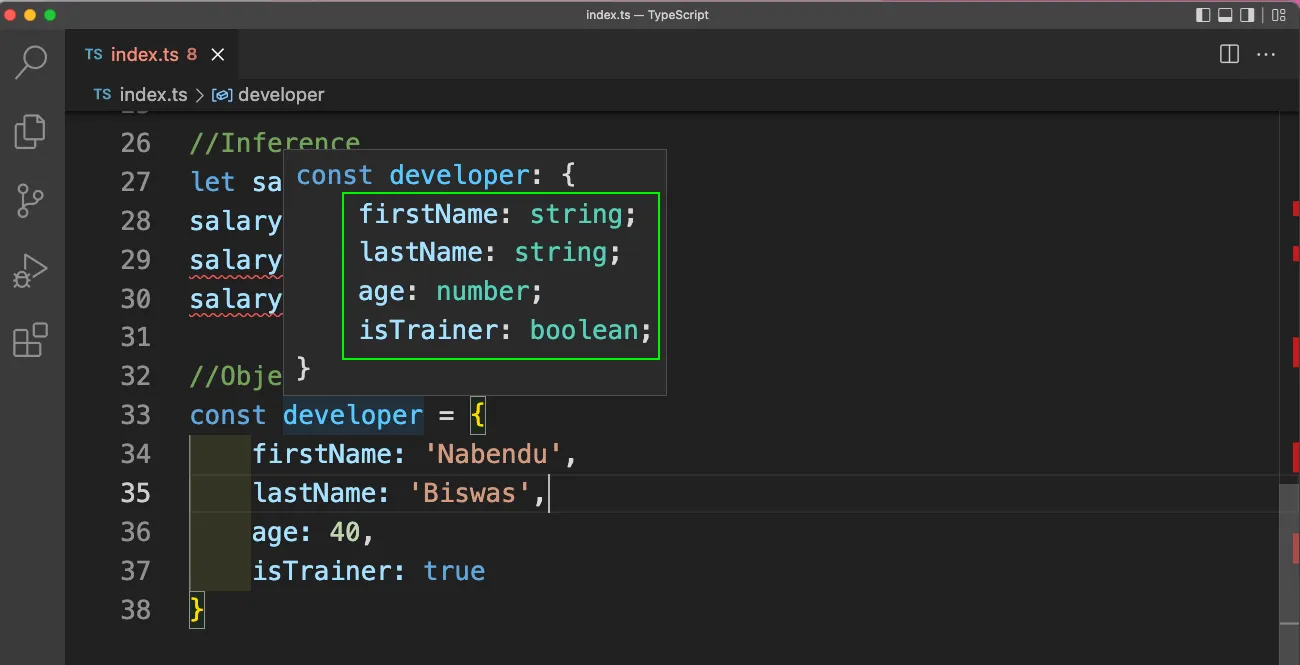Click the highlighted developer variable on line 33
The width and height of the screenshot is (1300, 665).
click(x=353, y=415)
